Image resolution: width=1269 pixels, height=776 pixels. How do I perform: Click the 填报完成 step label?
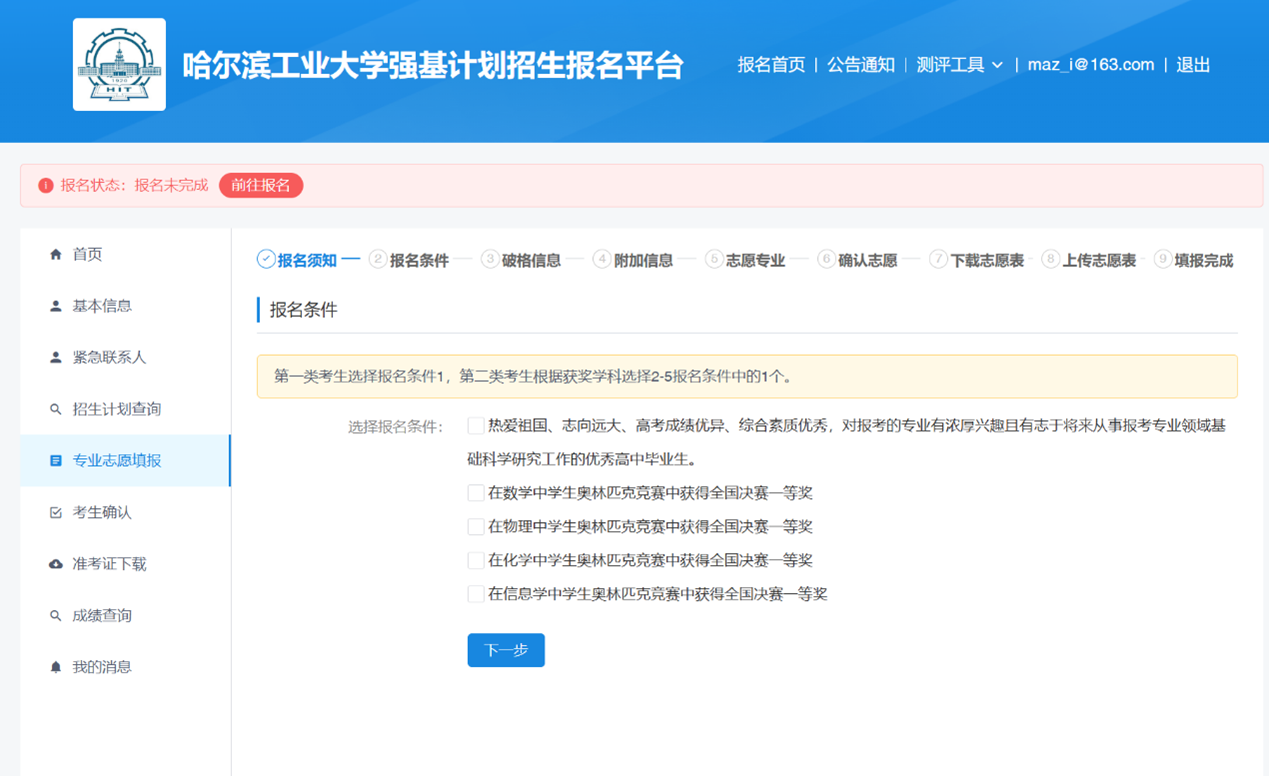[x=1203, y=260]
